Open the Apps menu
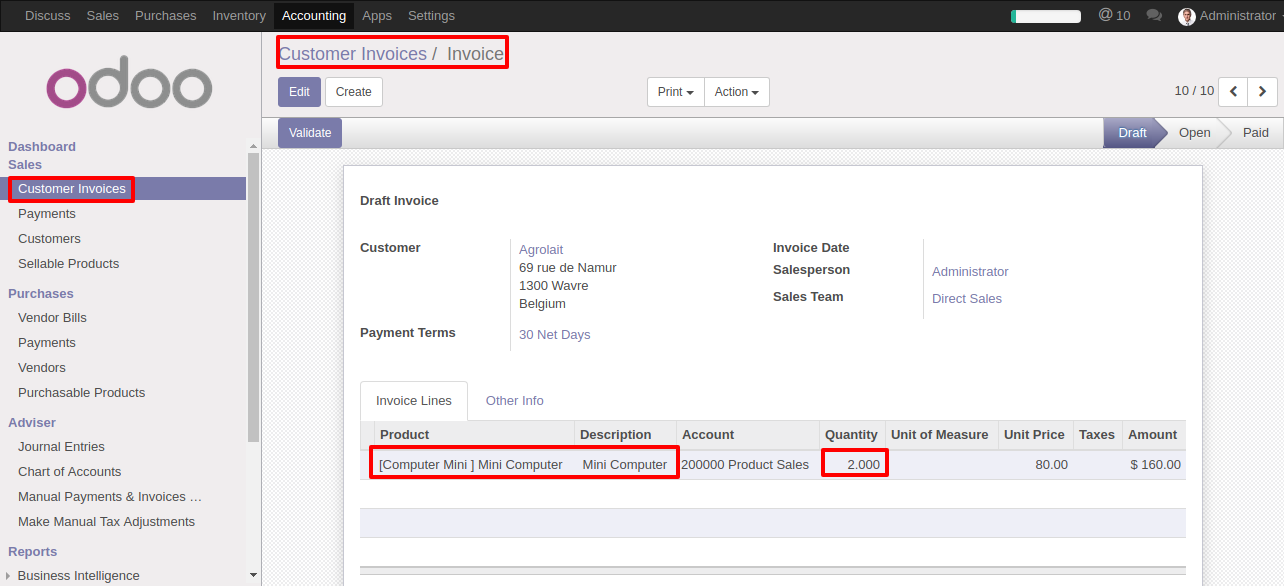This screenshot has height=586, width=1284. 377,16
